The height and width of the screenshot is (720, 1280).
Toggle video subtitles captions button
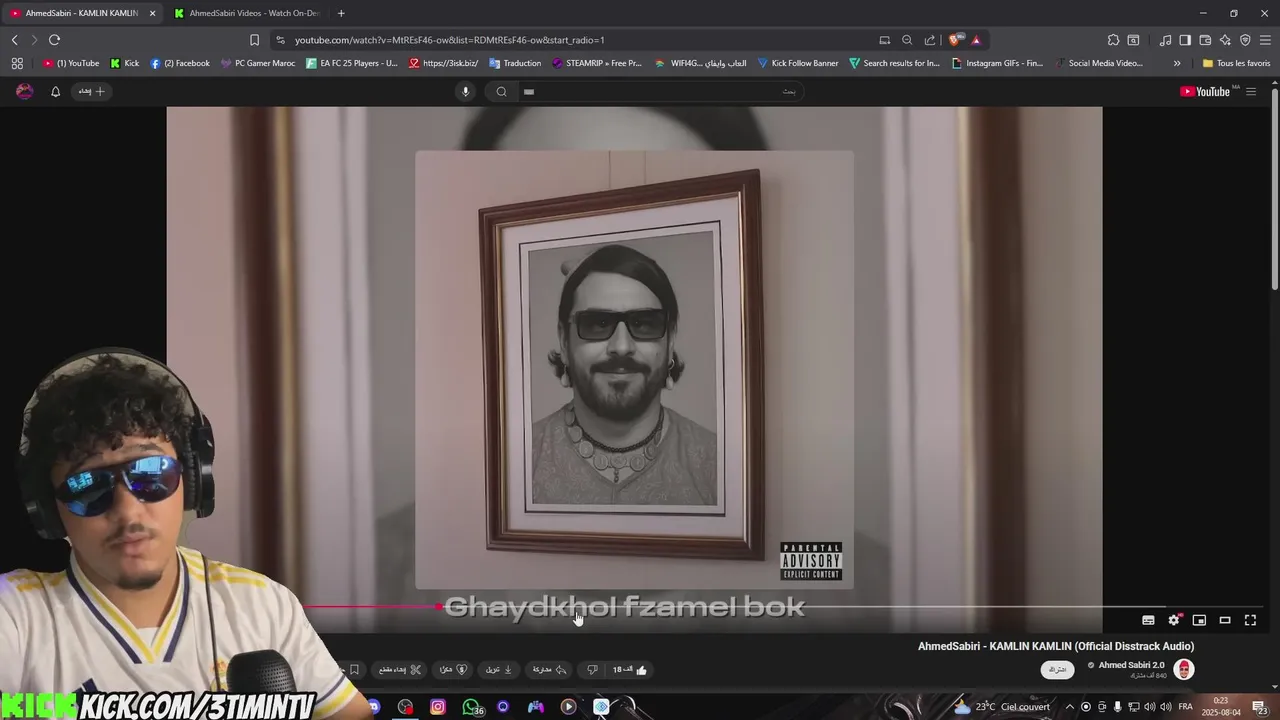(1148, 620)
